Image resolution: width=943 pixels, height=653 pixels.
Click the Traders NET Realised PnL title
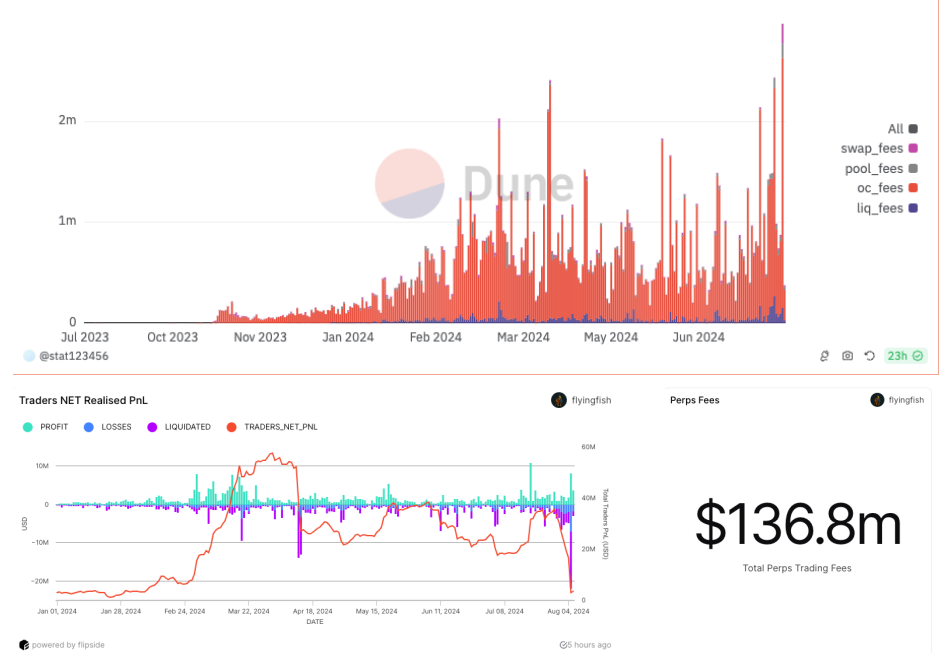(84, 400)
